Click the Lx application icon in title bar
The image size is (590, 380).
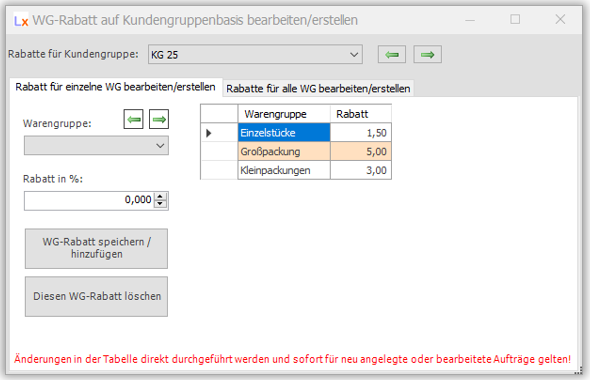[x=21, y=20]
